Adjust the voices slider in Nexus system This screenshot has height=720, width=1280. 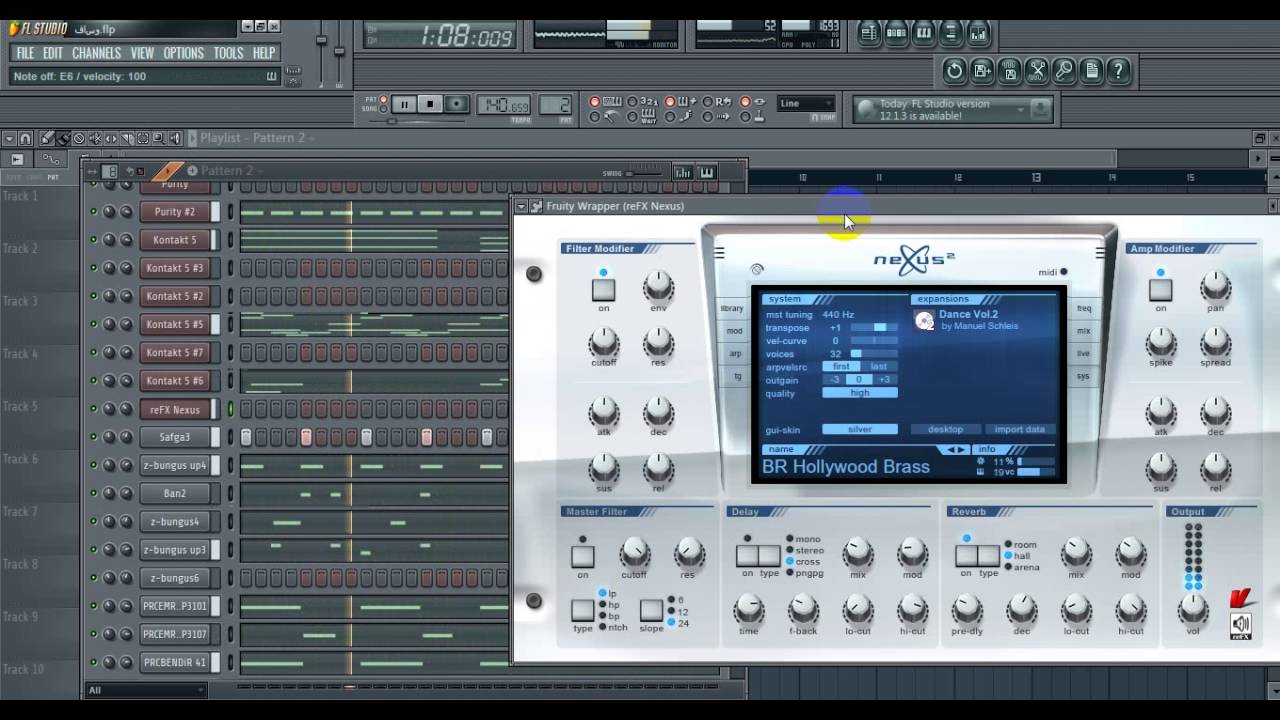point(874,354)
